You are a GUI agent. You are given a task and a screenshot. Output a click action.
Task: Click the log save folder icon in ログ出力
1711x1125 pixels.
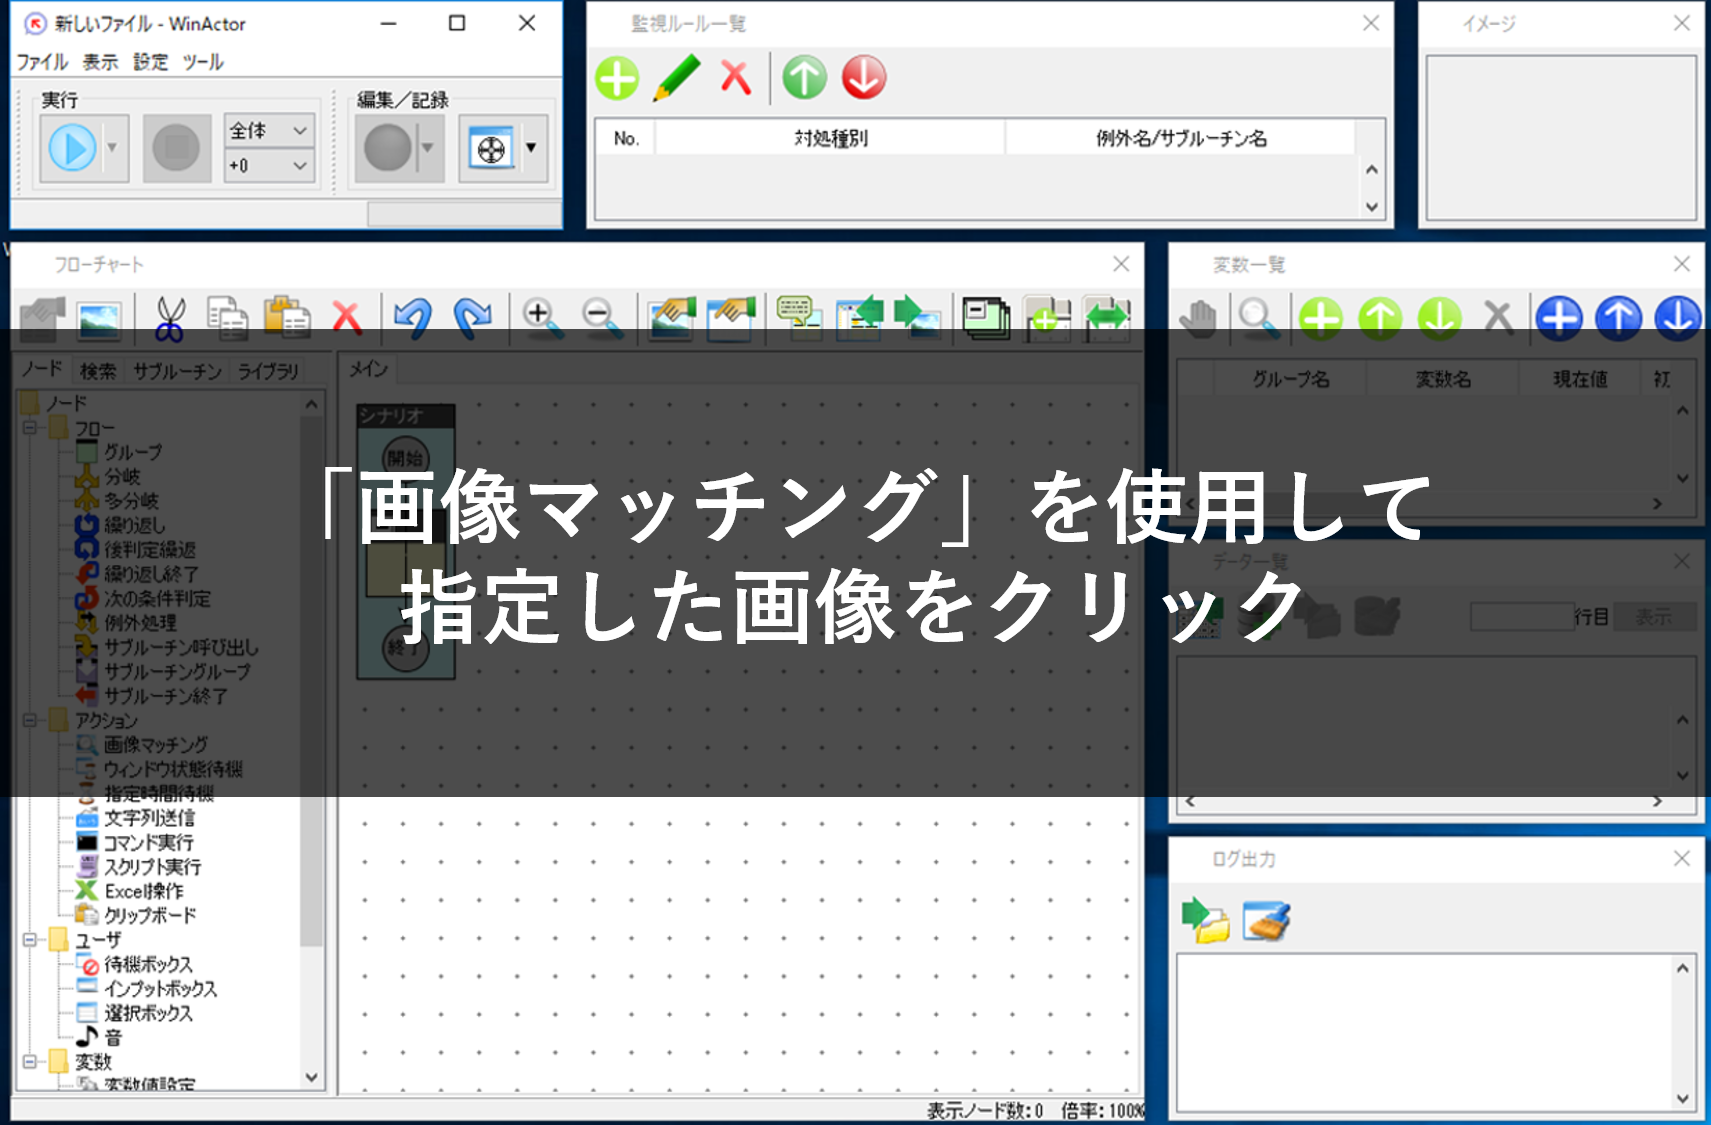(1206, 920)
